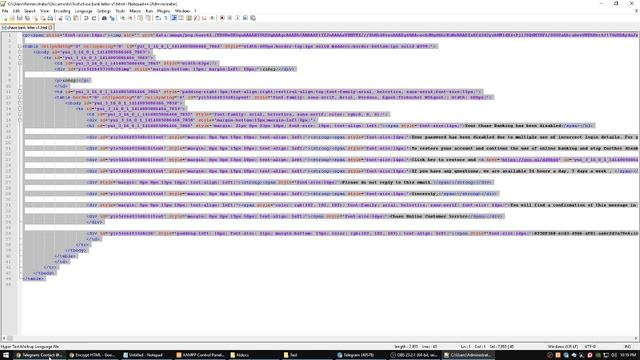This screenshot has width=640, height=360.
Task: Save the current file with toolbar icon
Action: [x=20, y=18]
